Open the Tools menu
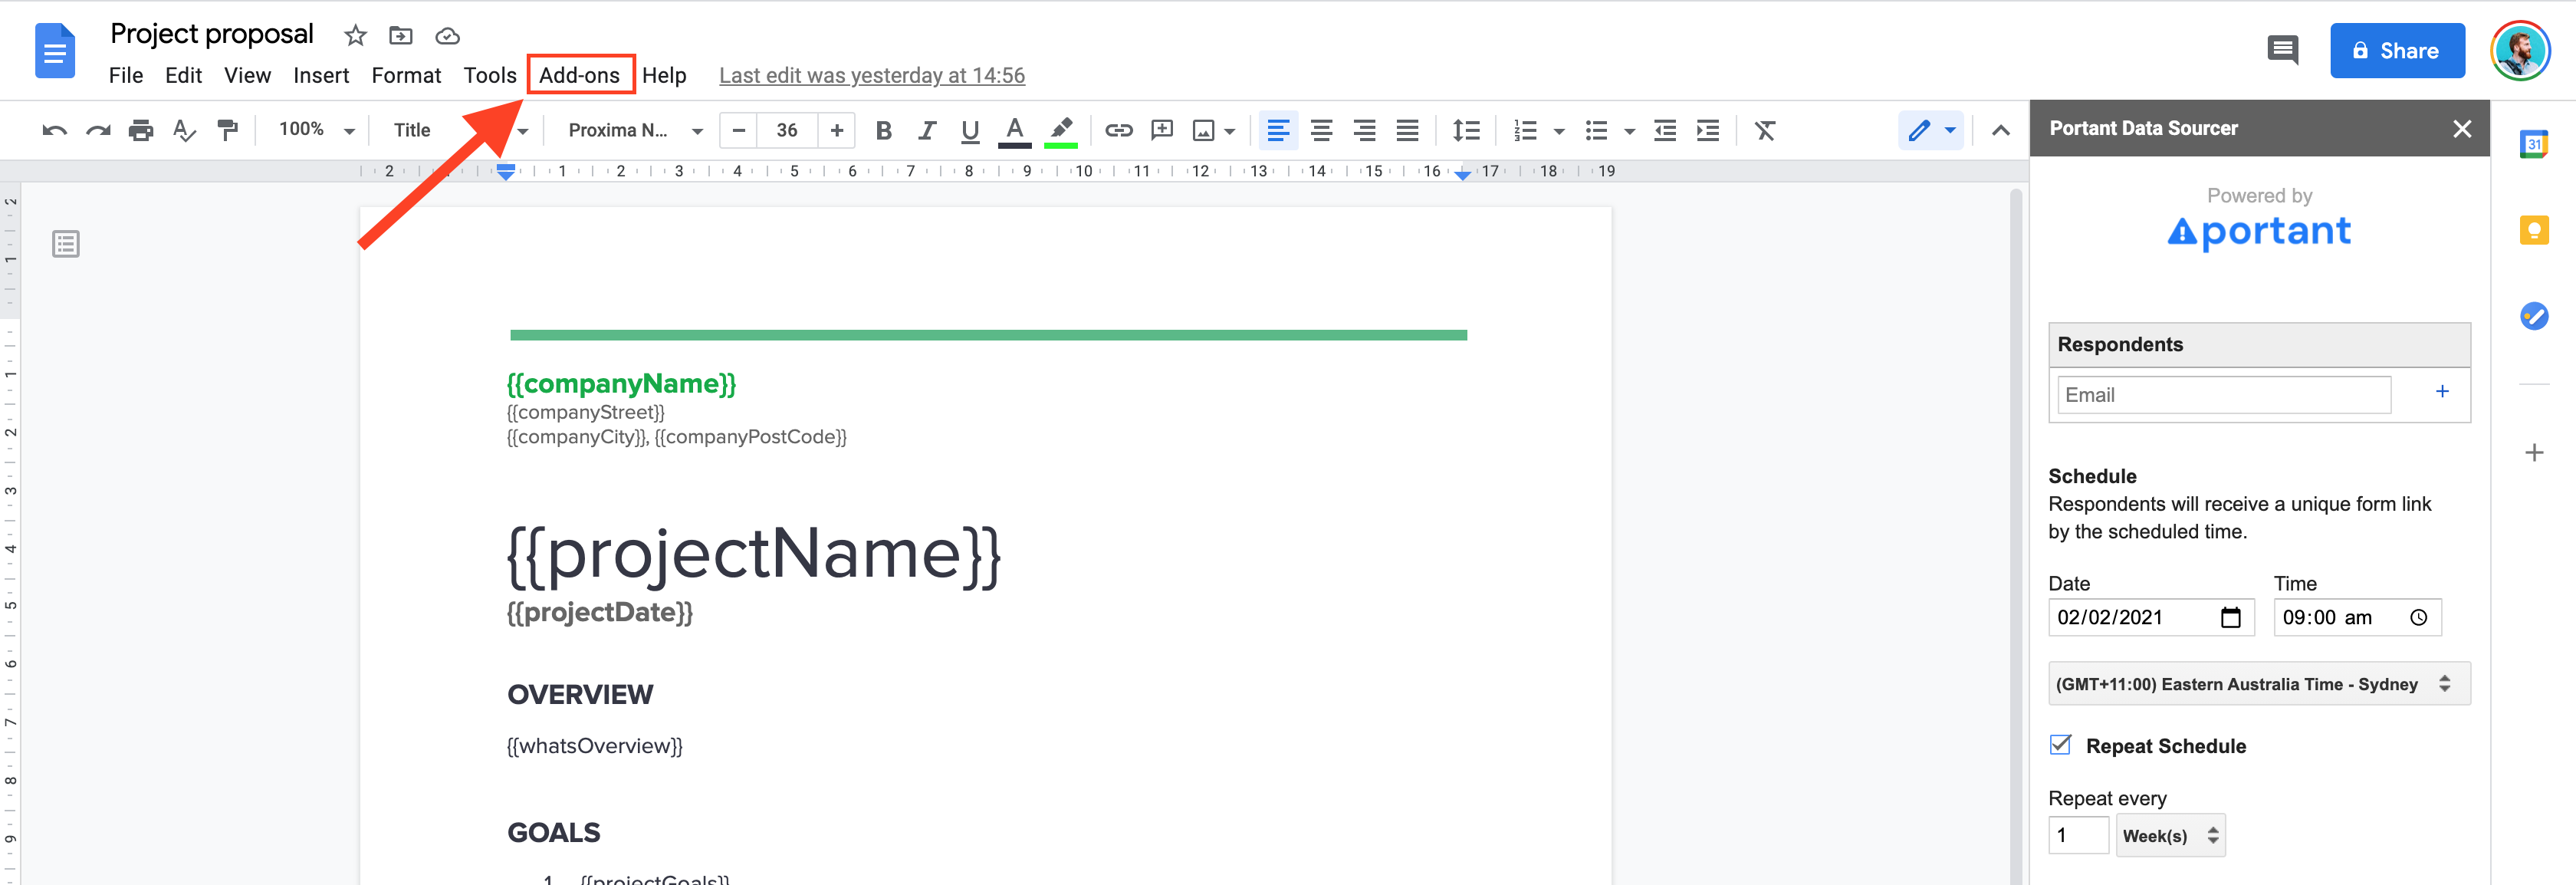Screen dimensions: 2576x885 click(x=490, y=75)
